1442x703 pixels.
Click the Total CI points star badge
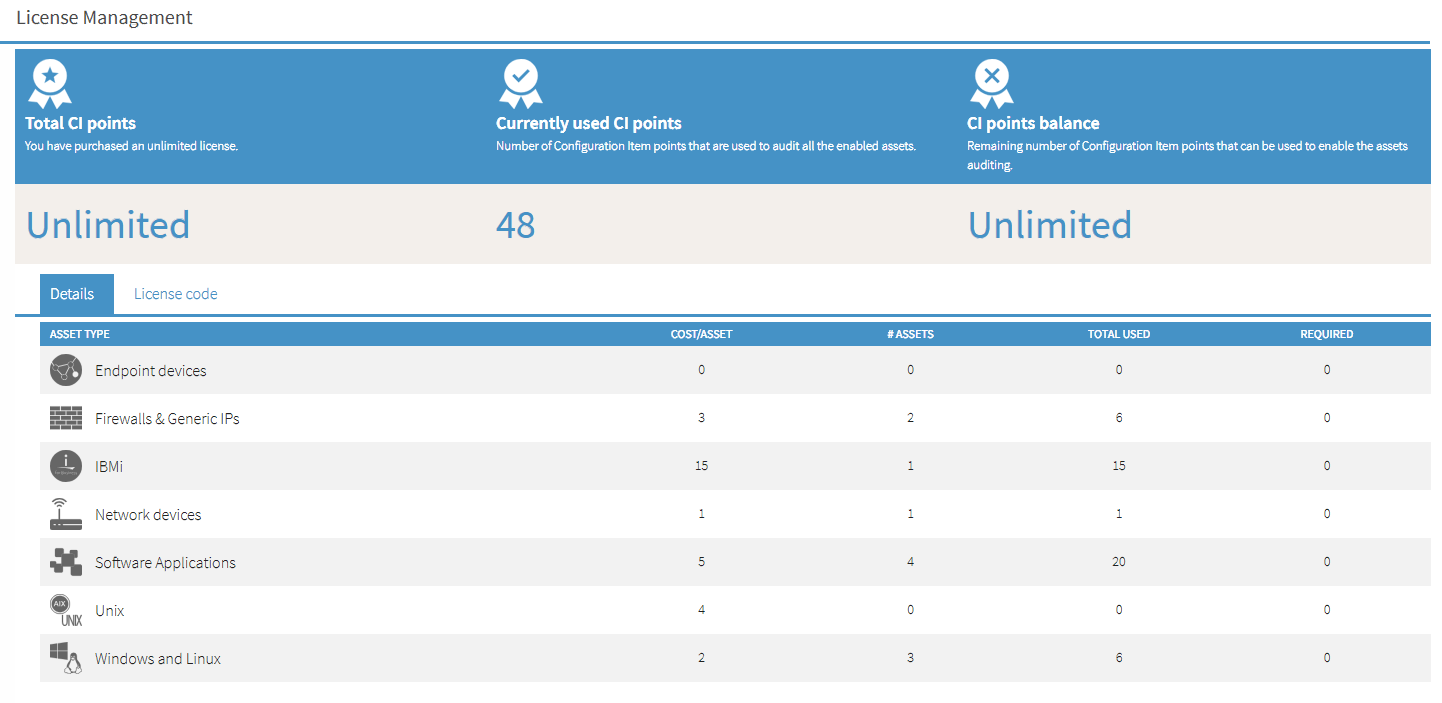coord(50,84)
